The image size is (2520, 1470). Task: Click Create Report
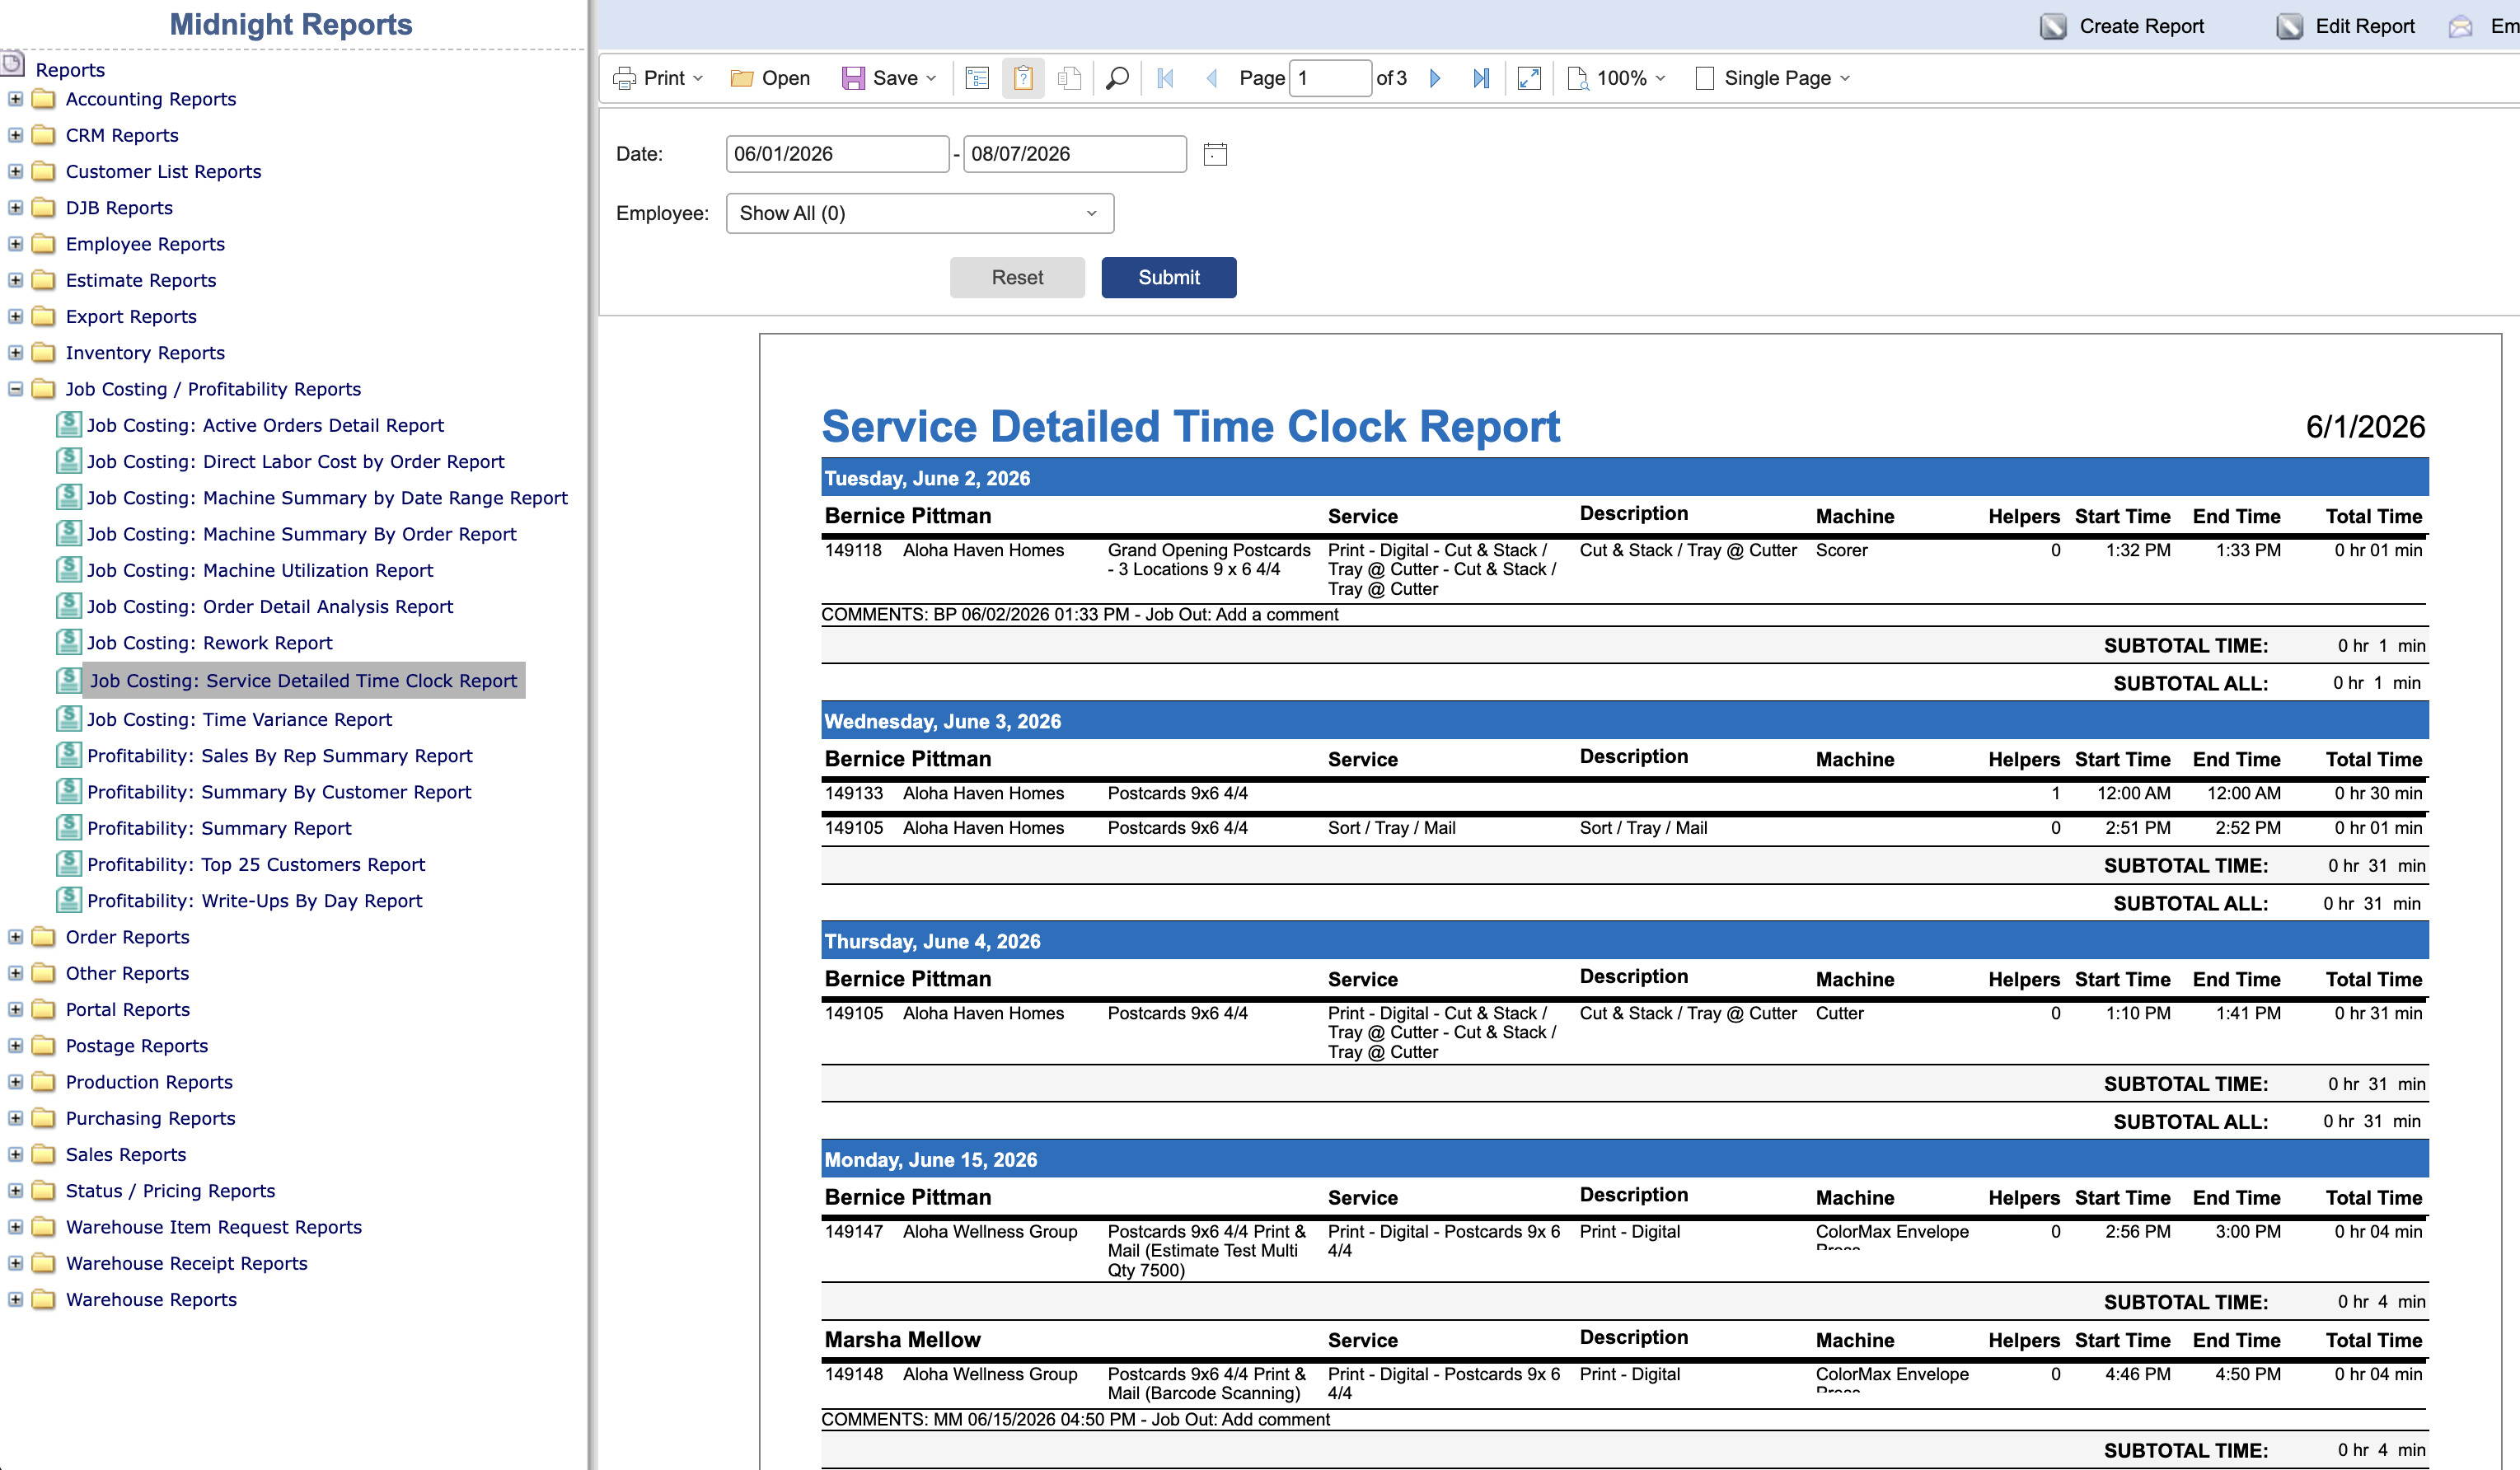(2121, 26)
